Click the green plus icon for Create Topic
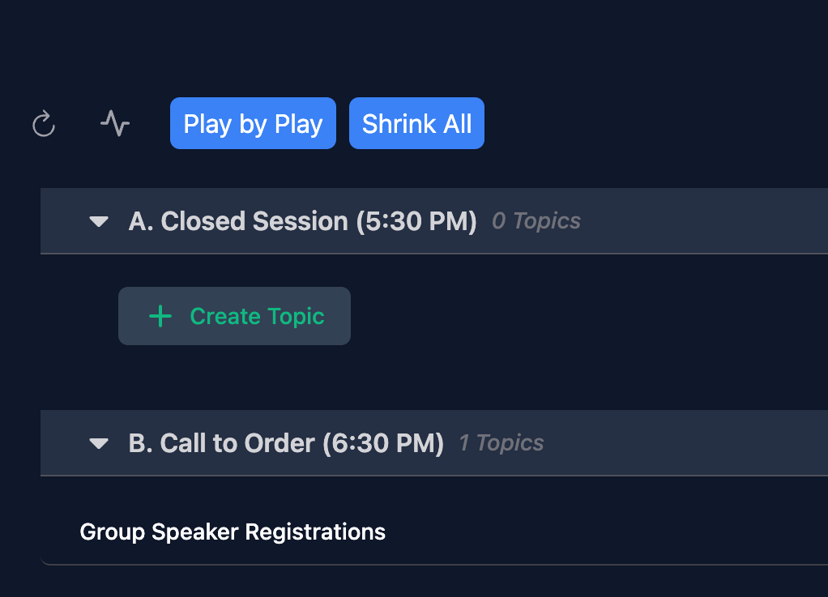The image size is (828, 597). click(160, 316)
